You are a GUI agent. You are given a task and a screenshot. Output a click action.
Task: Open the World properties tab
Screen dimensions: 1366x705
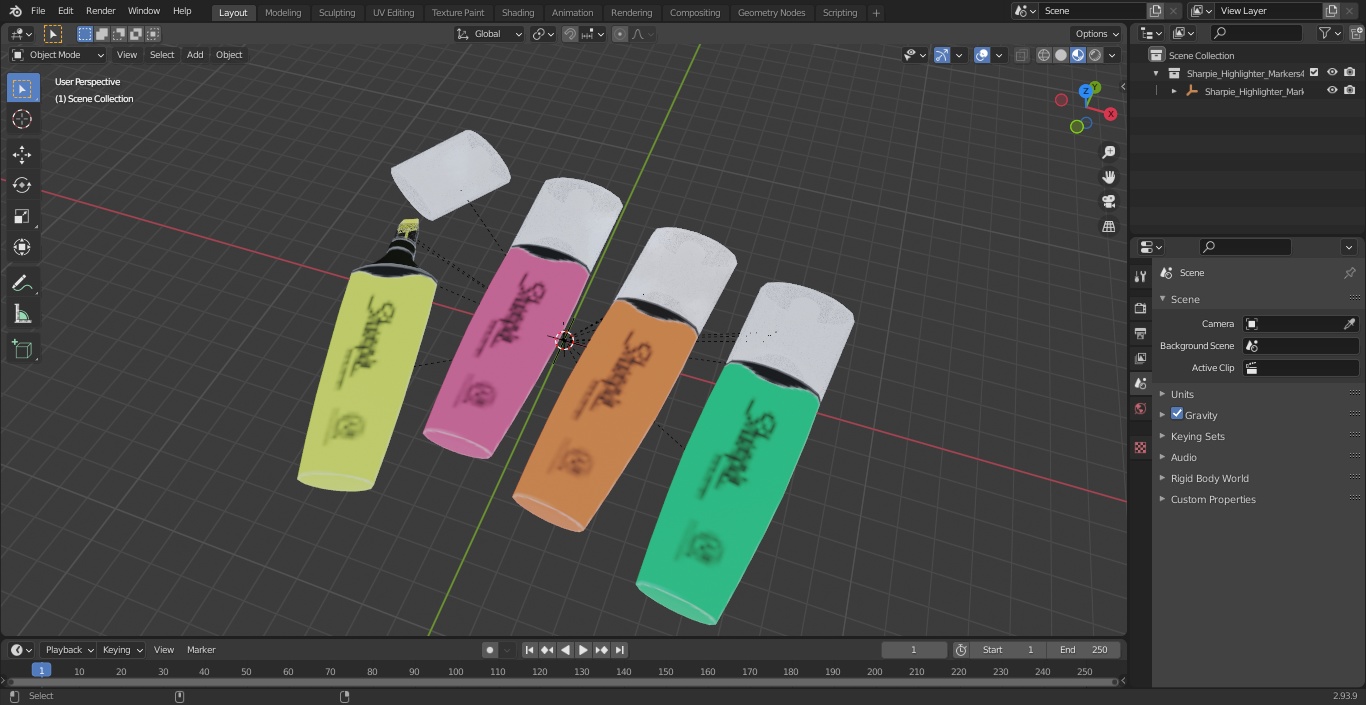1140,408
